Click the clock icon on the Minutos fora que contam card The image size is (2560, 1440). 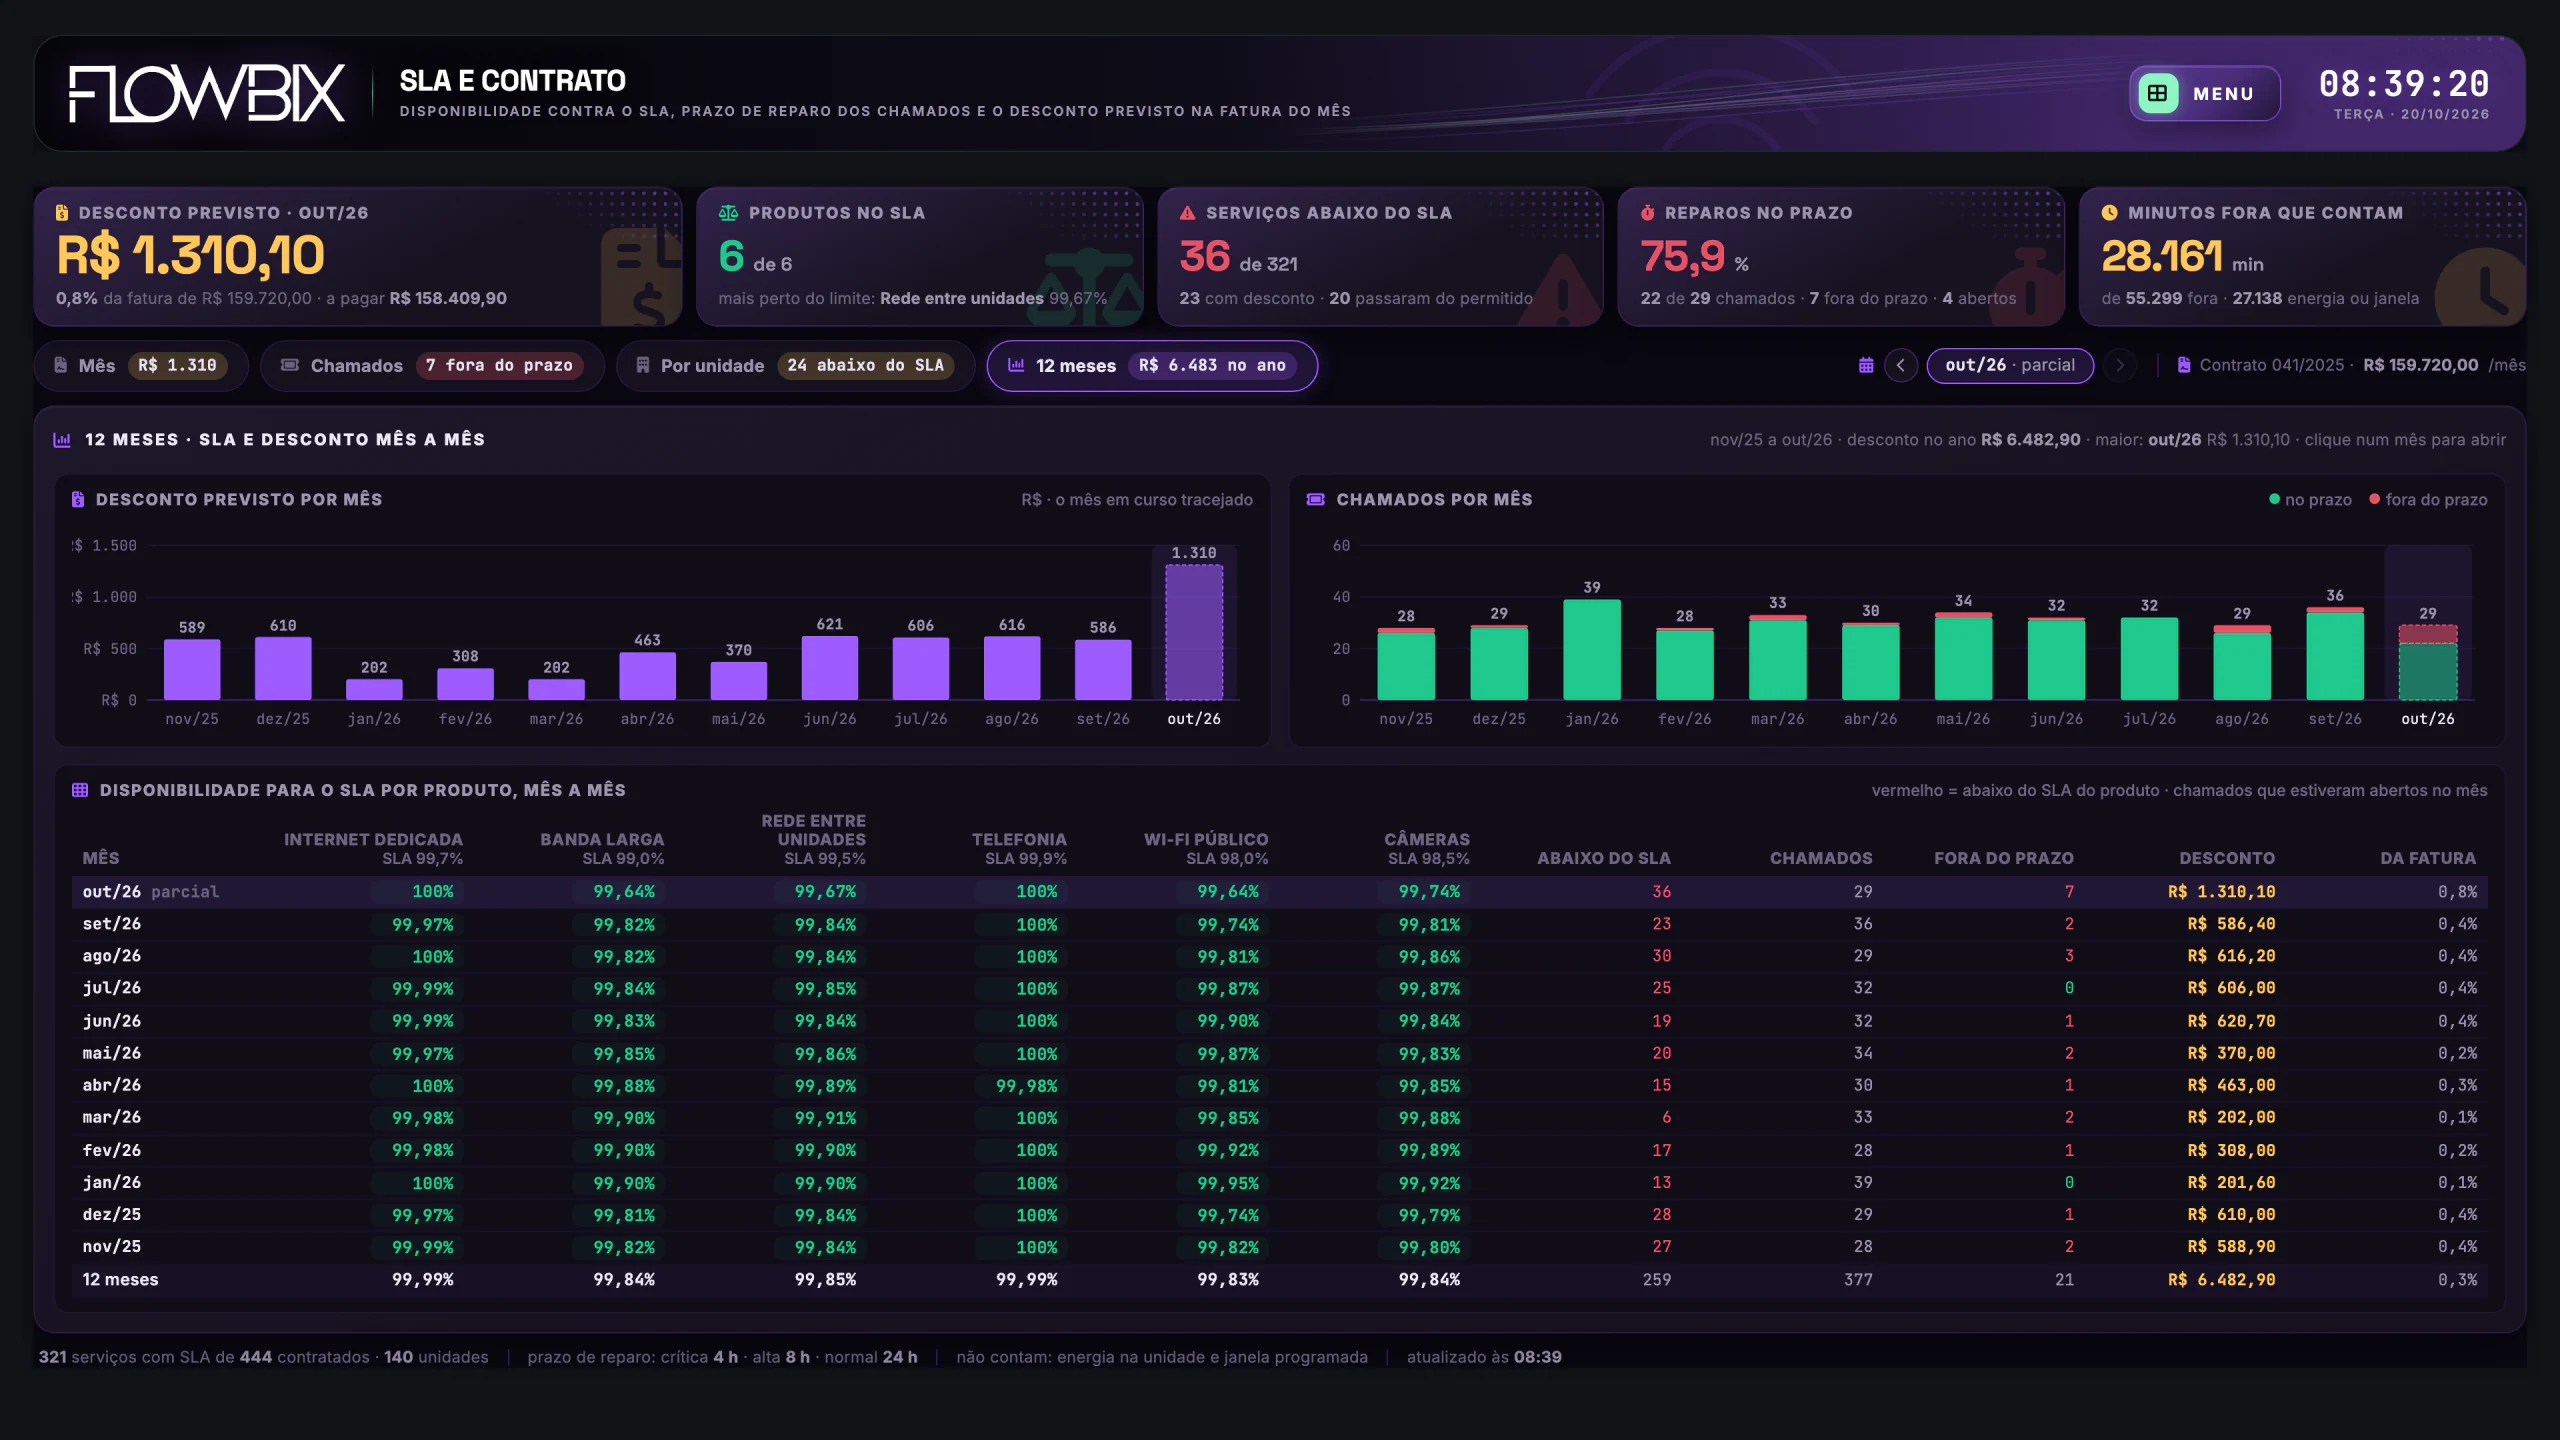point(2109,212)
